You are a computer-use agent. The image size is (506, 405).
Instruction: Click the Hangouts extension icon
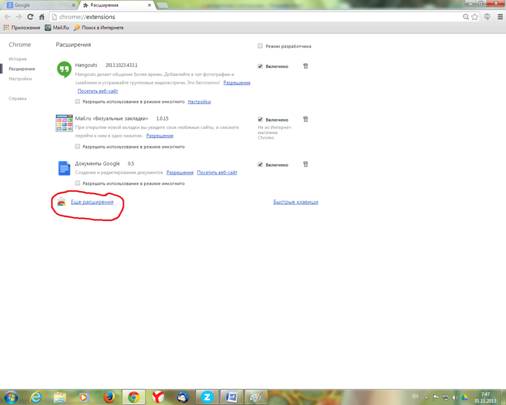coord(64,69)
